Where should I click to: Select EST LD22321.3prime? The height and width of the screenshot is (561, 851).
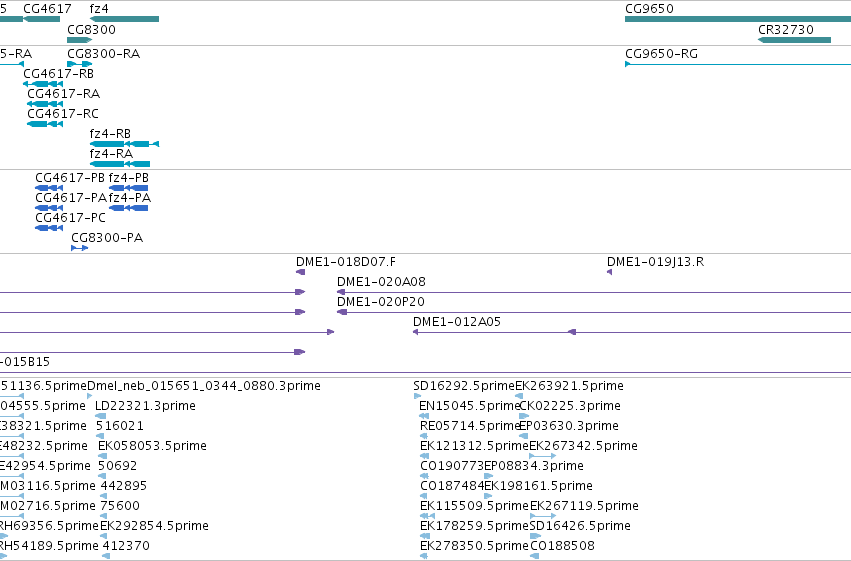click(x=145, y=406)
